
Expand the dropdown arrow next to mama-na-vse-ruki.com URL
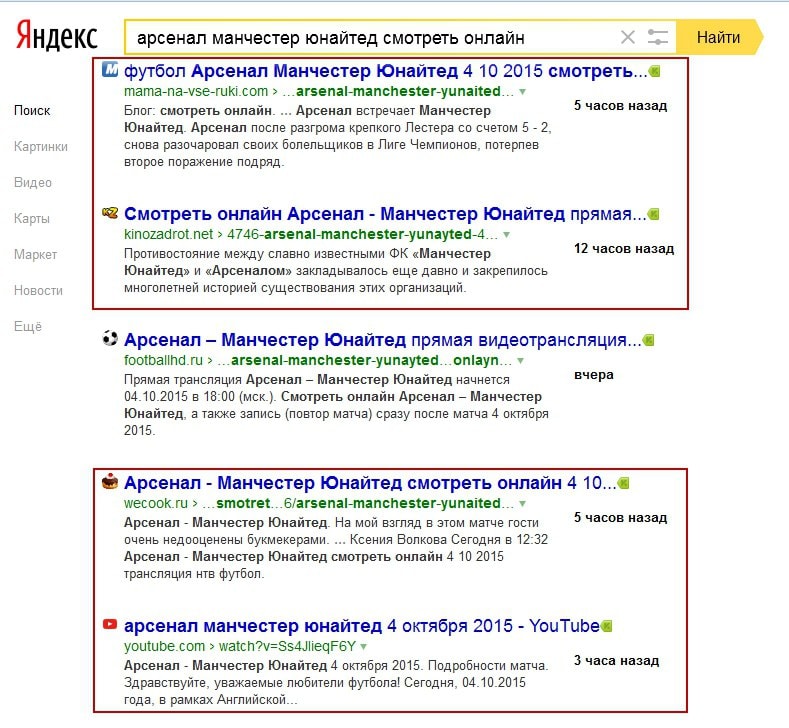[x=522, y=92]
